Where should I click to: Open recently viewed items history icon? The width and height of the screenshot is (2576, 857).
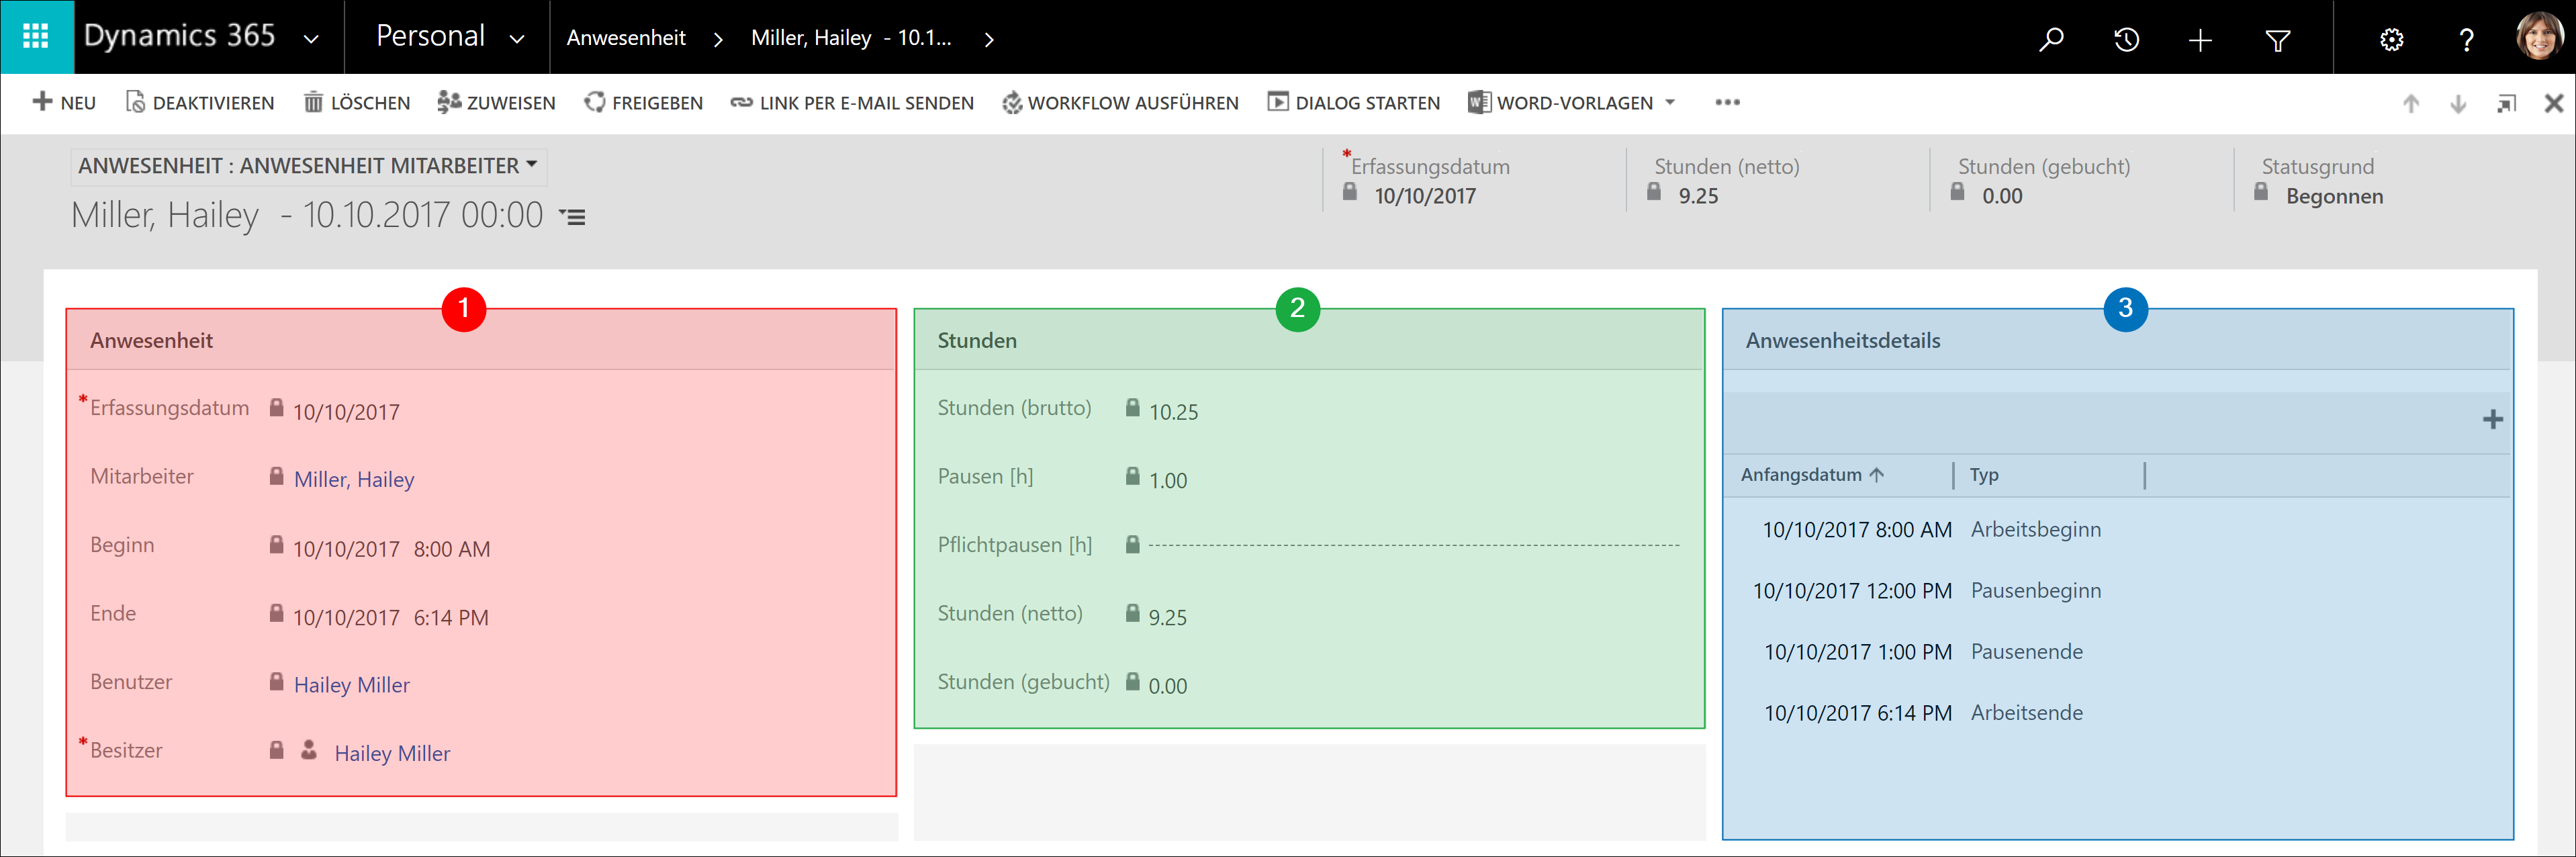[x=2126, y=39]
